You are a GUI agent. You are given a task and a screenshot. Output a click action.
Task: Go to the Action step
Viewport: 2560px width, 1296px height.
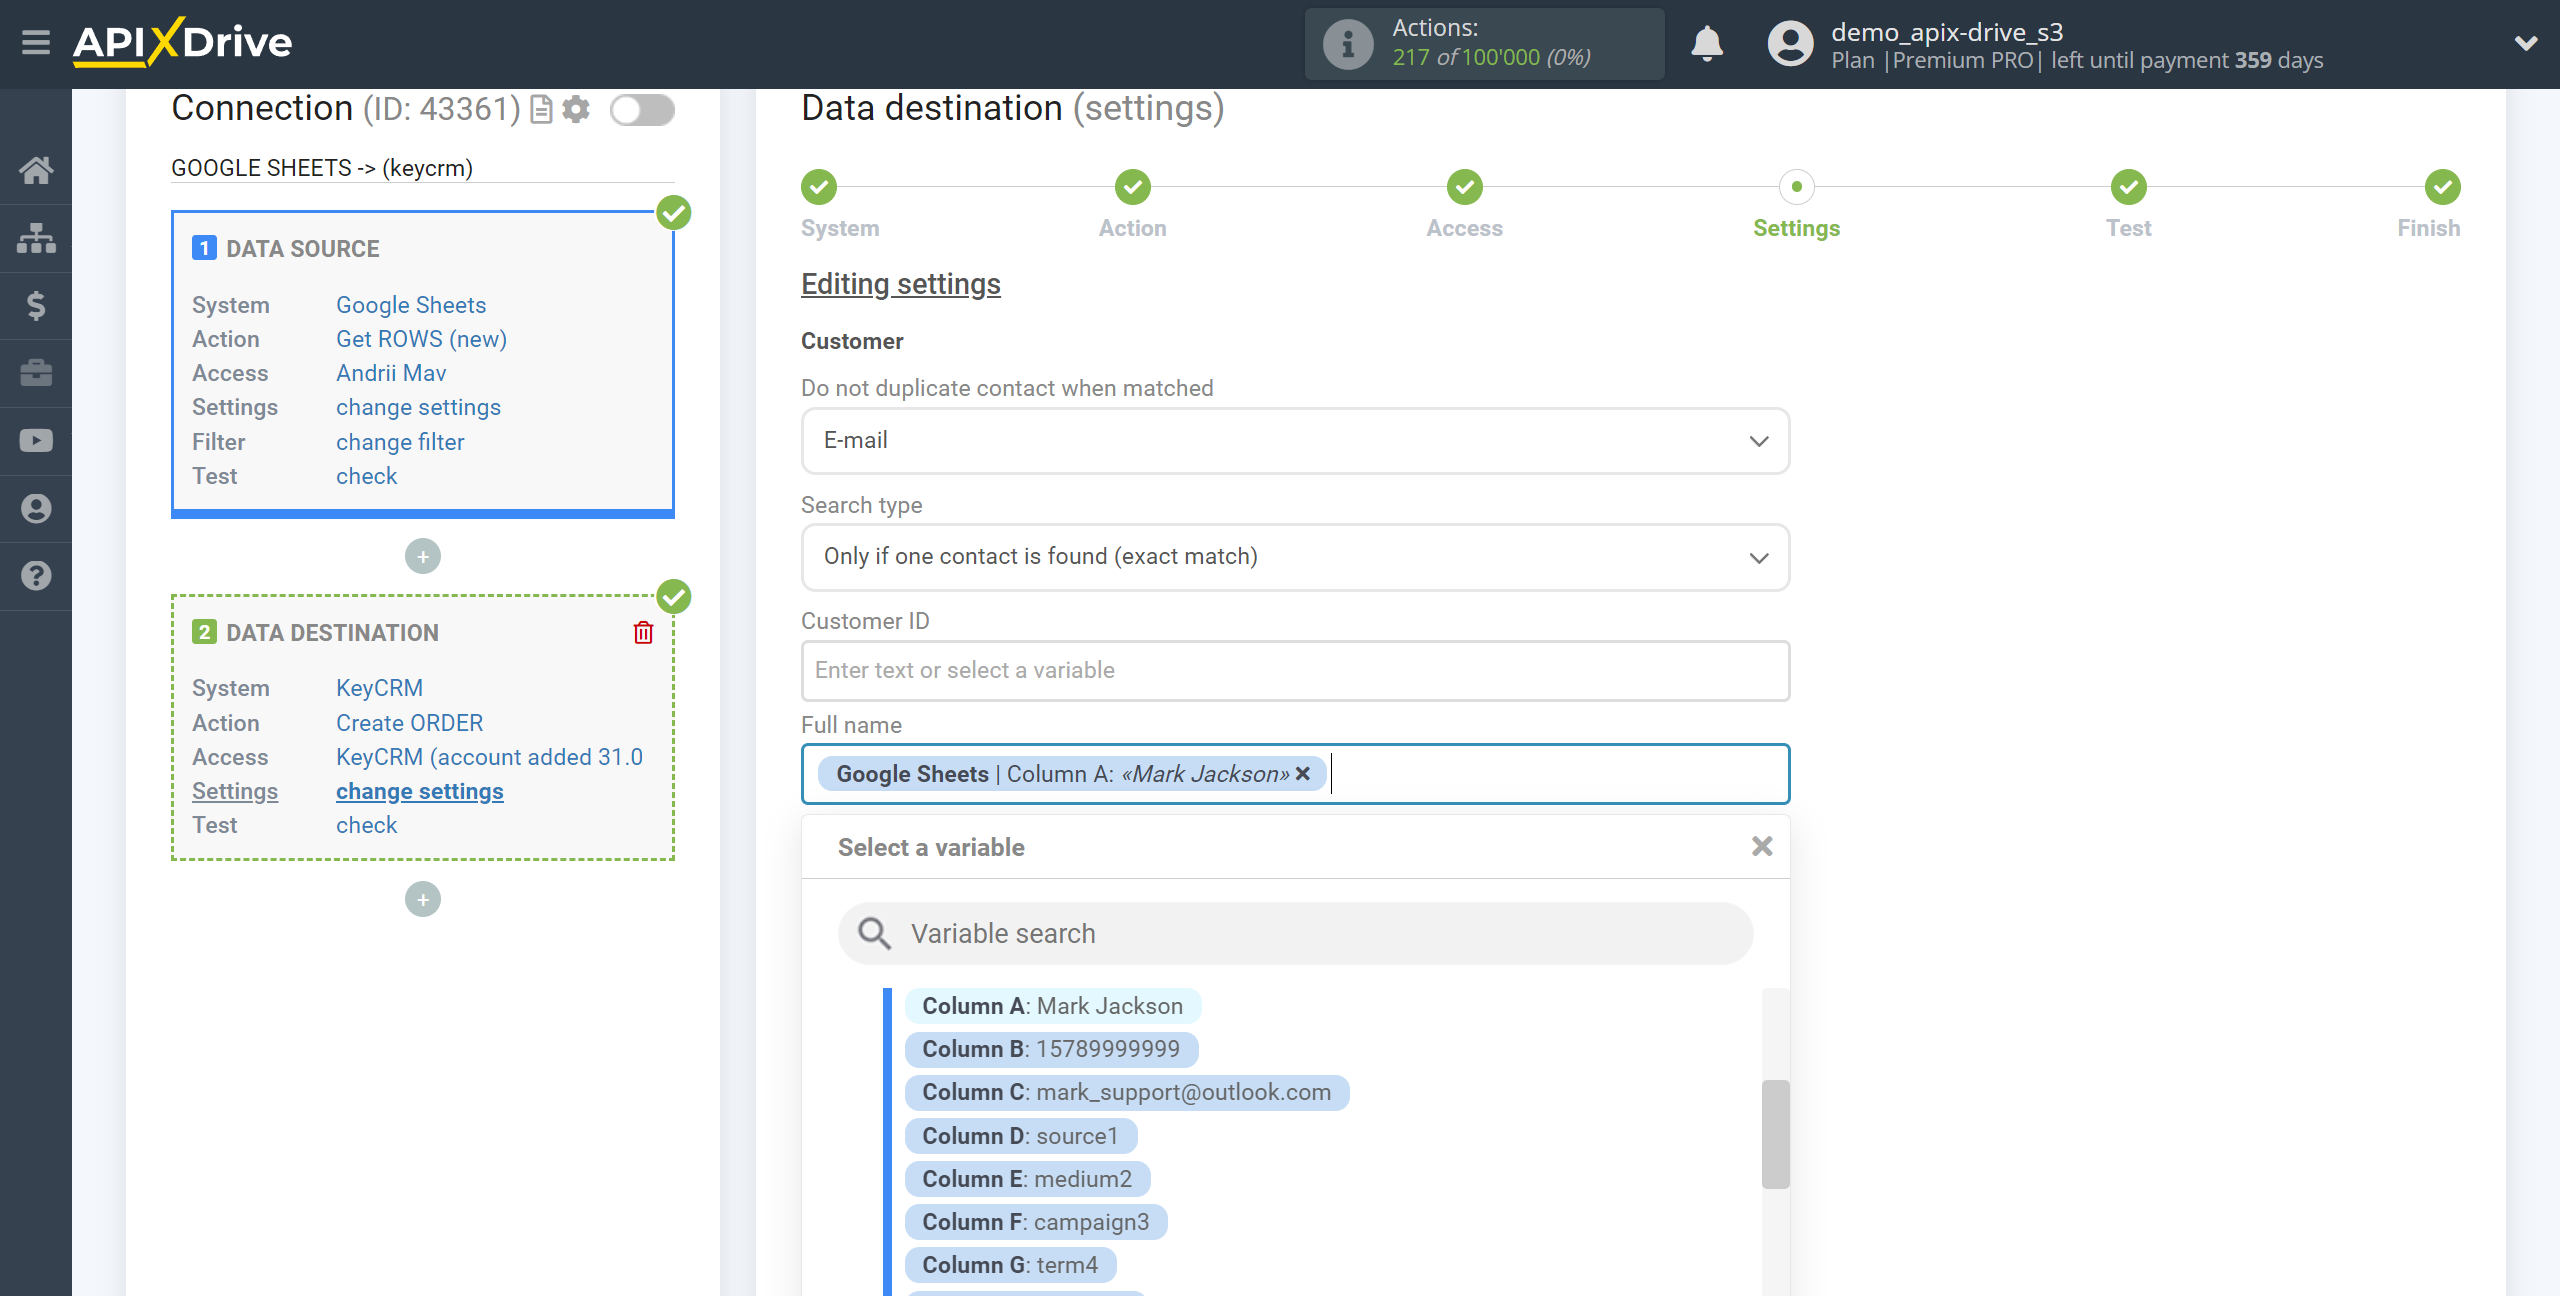(x=1132, y=186)
